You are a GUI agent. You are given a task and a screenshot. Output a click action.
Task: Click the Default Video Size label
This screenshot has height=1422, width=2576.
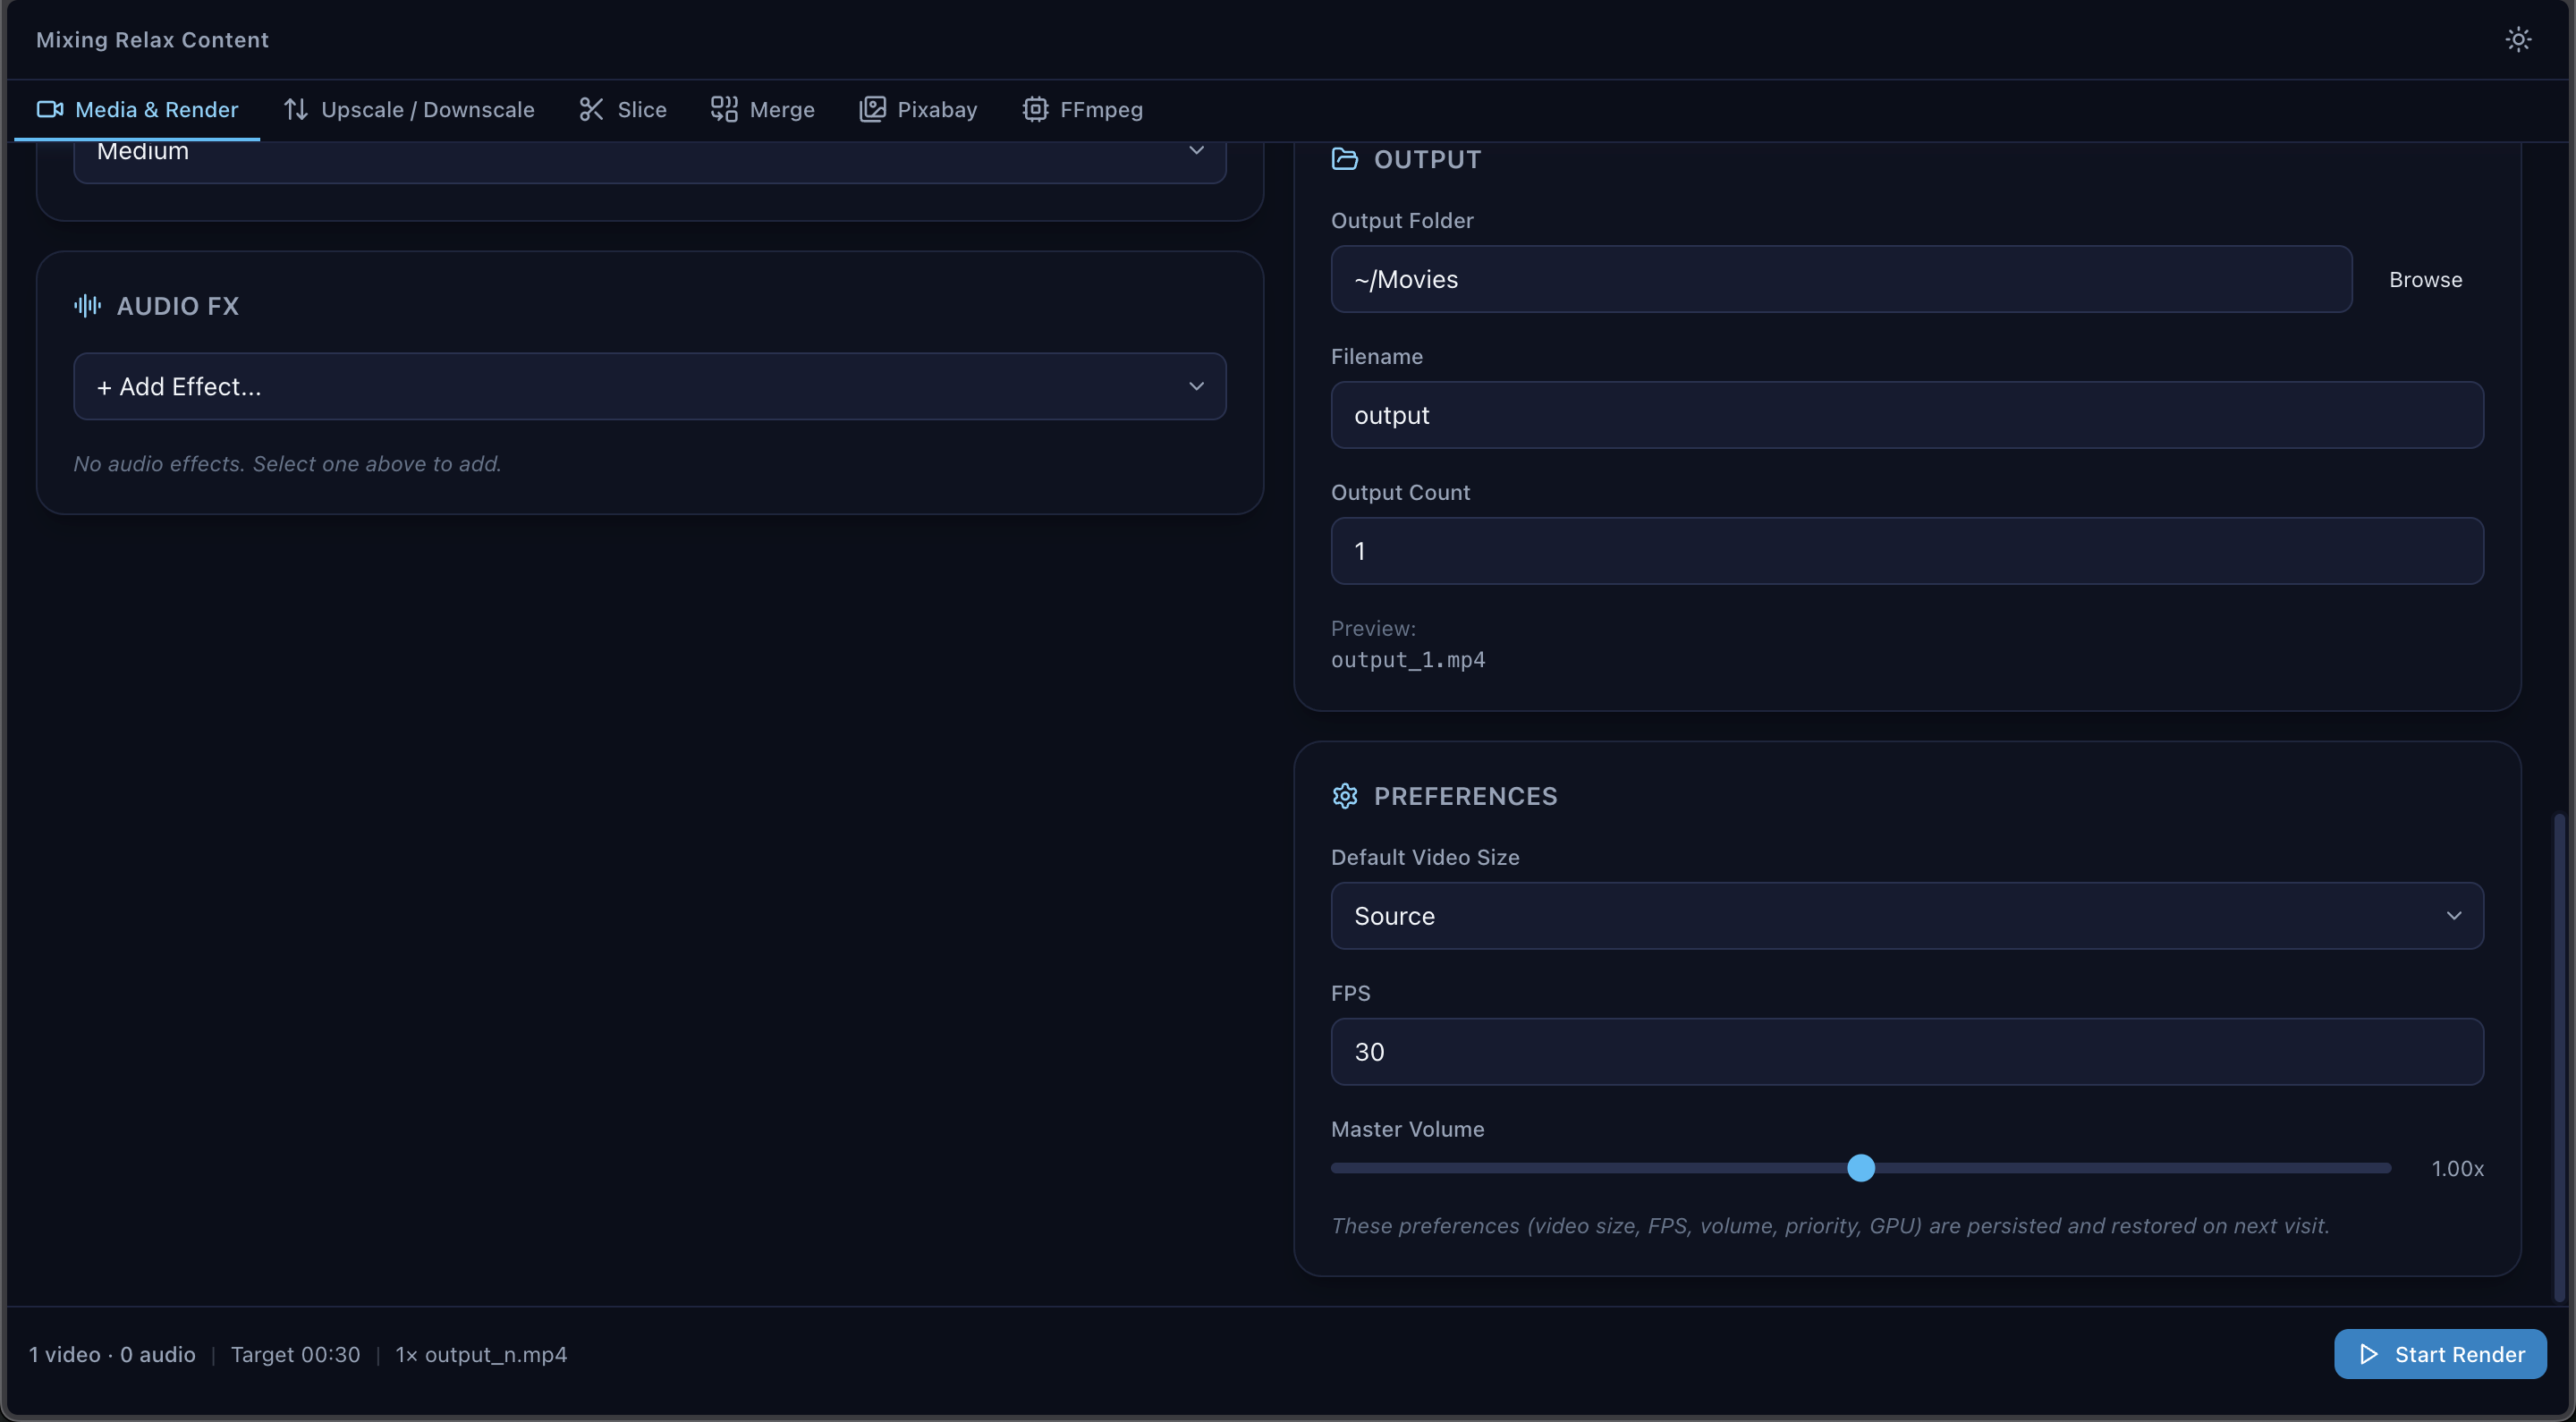point(1425,857)
